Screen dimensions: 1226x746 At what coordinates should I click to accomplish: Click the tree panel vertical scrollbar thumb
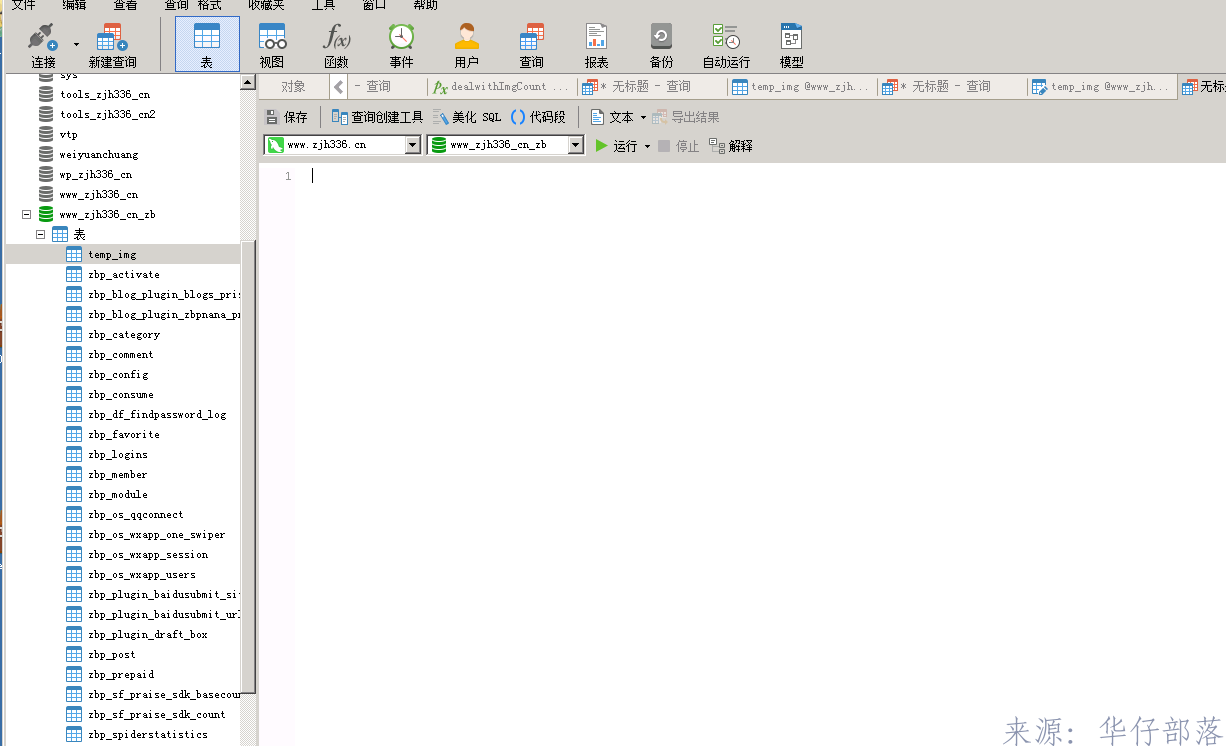pyautogui.click(x=248, y=467)
